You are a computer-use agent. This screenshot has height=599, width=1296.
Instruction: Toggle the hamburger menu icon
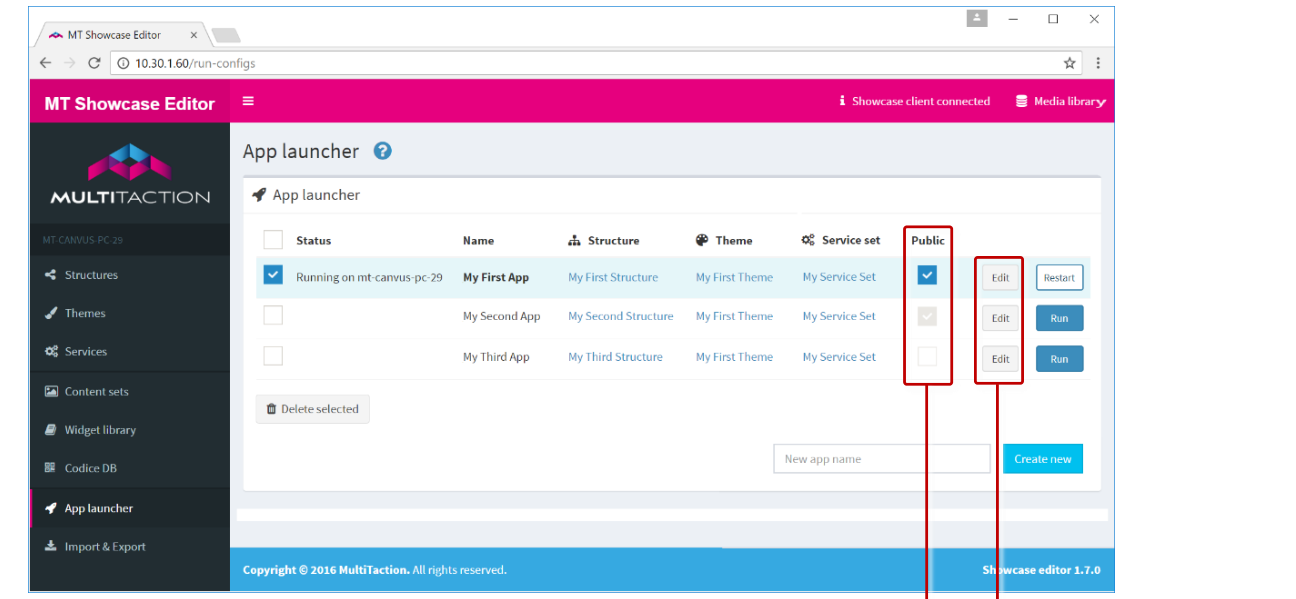point(248,101)
